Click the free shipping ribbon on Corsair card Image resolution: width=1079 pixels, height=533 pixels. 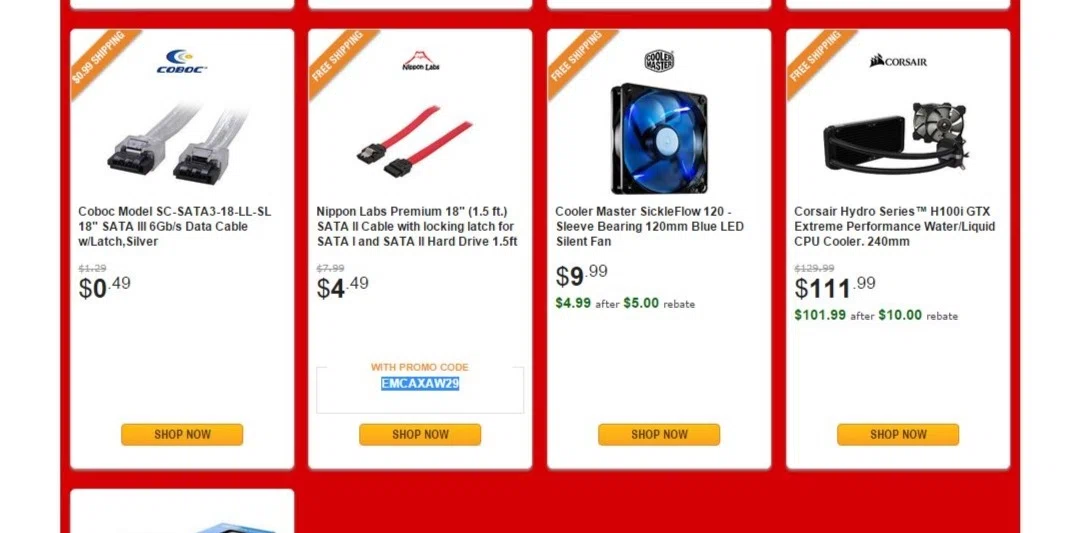816,58
